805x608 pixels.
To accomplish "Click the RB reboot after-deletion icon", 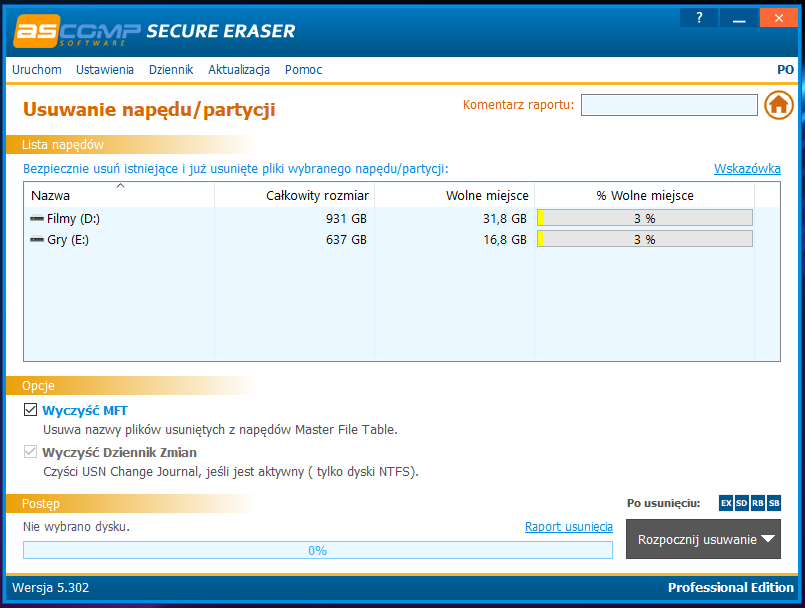I will tap(758, 503).
